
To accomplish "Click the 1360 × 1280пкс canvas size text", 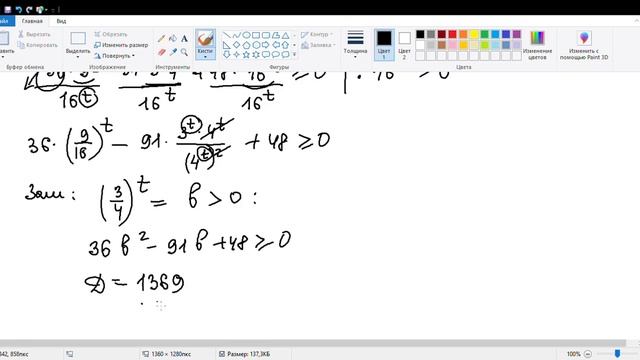I will (171, 354).
